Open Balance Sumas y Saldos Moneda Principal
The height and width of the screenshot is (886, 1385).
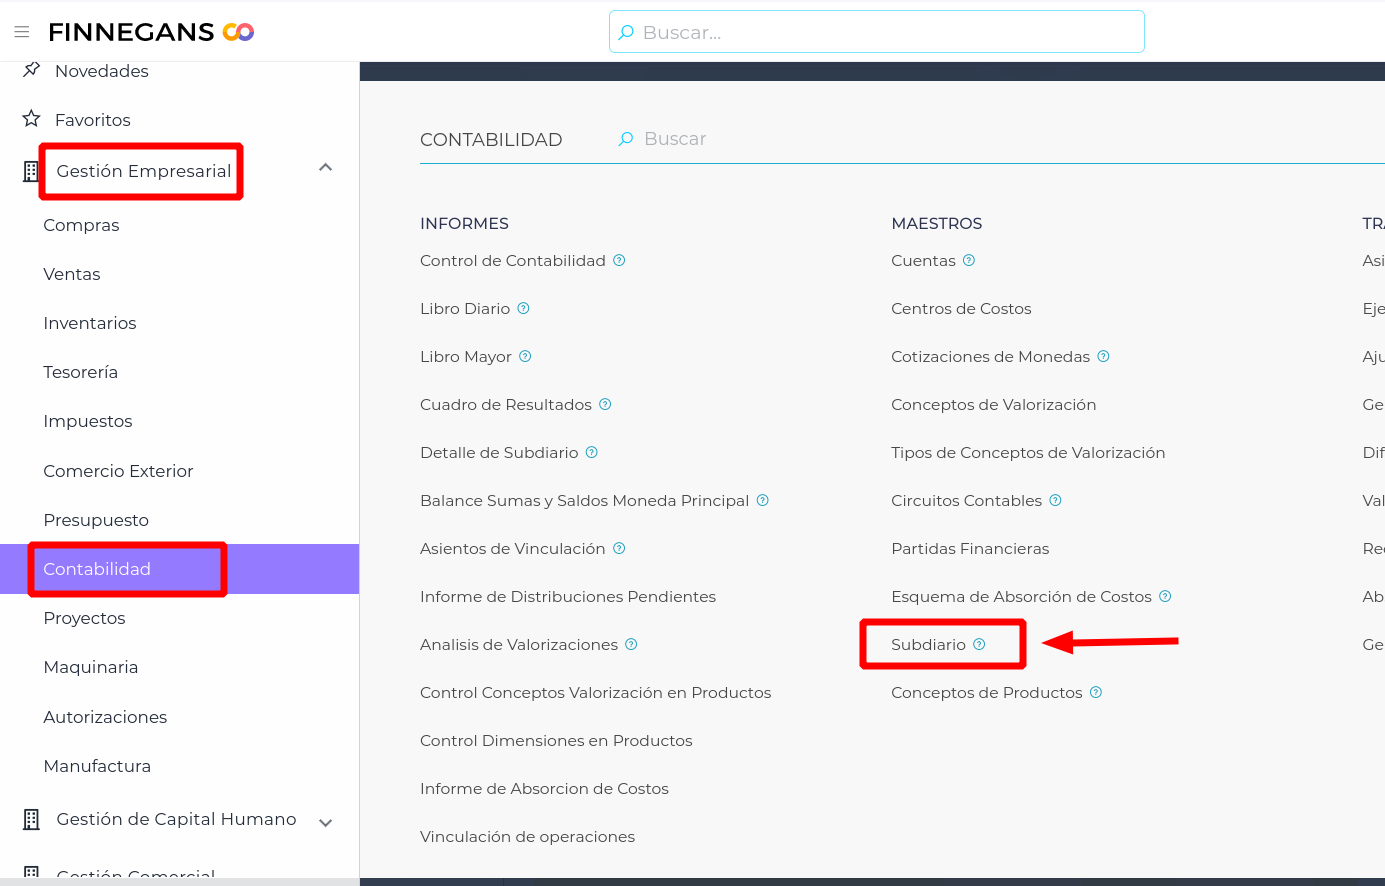tap(584, 501)
